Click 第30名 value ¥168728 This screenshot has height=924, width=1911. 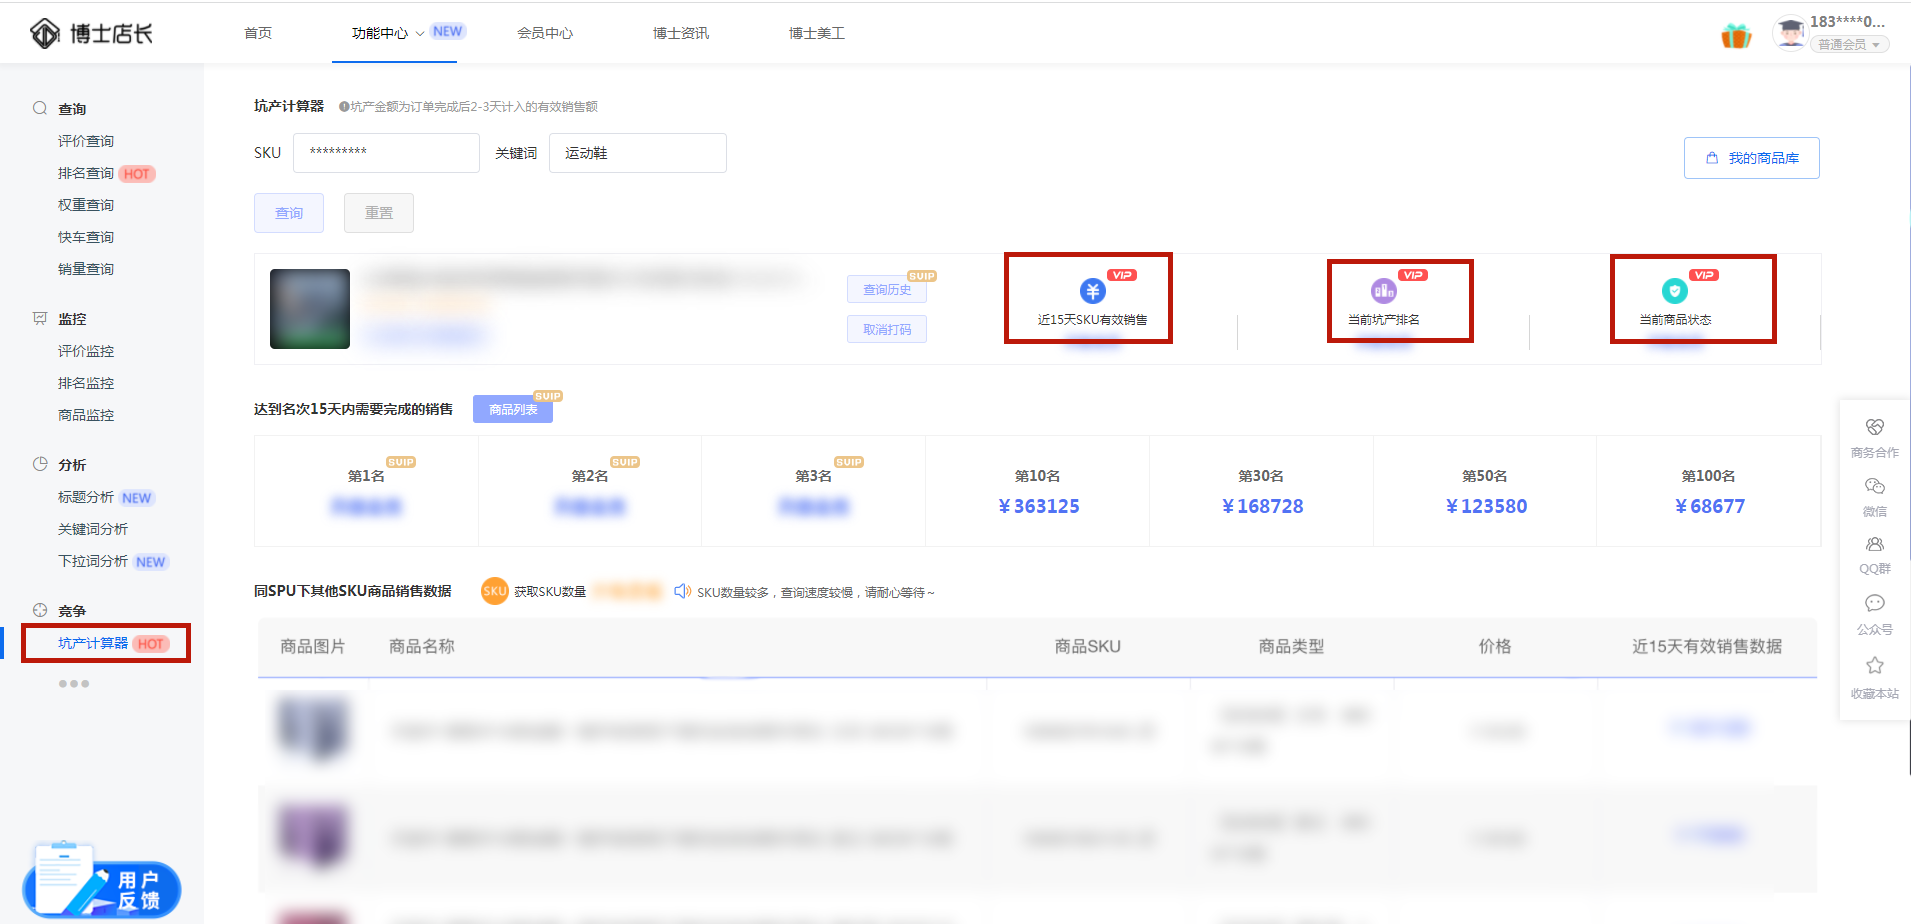click(x=1263, y=506)
